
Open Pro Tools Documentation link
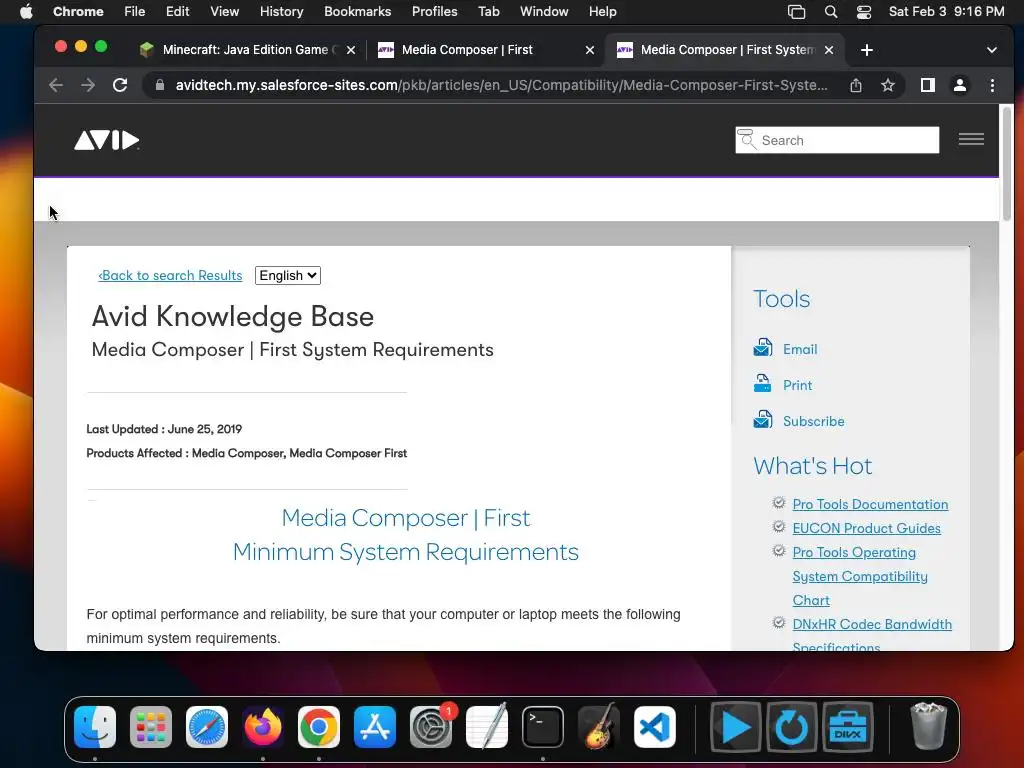coord(870,504)
